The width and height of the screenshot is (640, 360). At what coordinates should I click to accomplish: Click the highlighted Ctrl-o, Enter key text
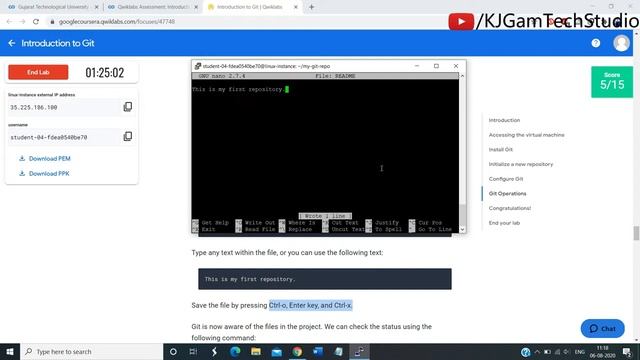point(311,305)
